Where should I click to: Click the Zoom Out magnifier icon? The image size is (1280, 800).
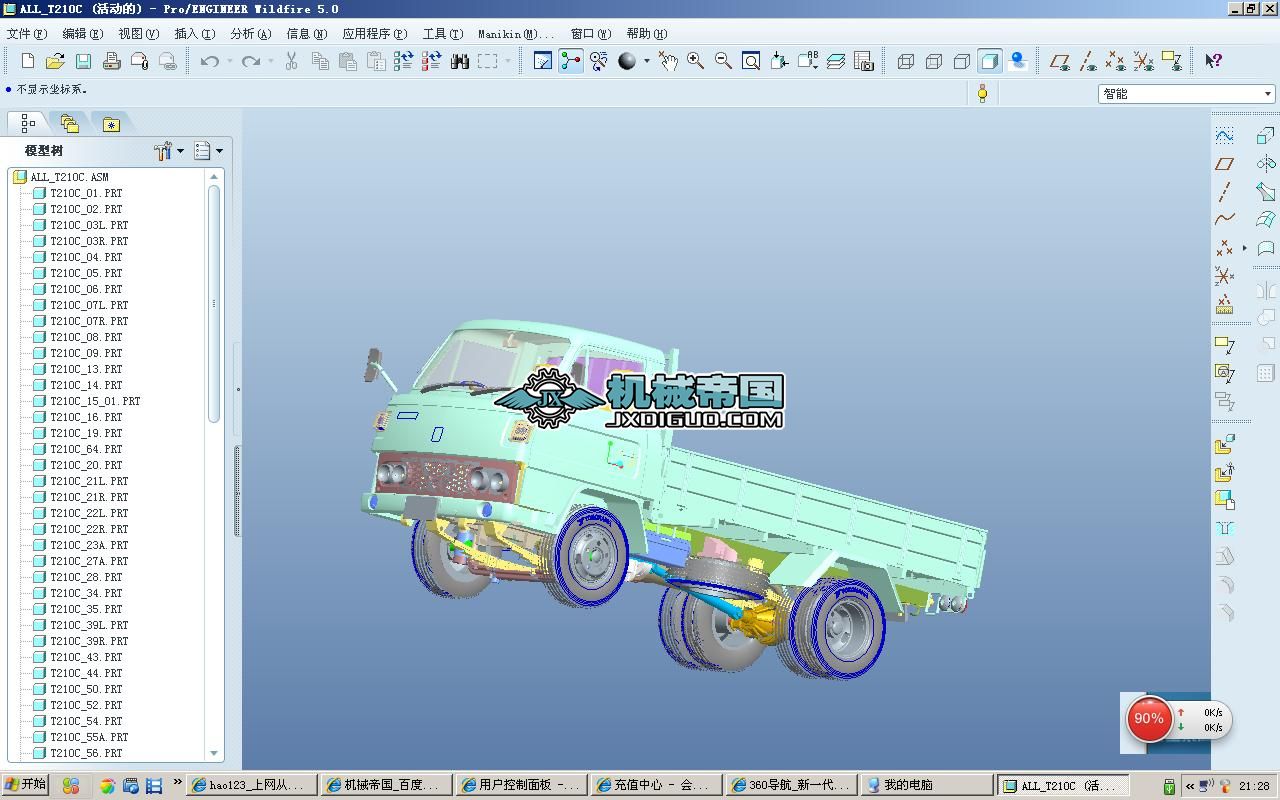point(723,61)
